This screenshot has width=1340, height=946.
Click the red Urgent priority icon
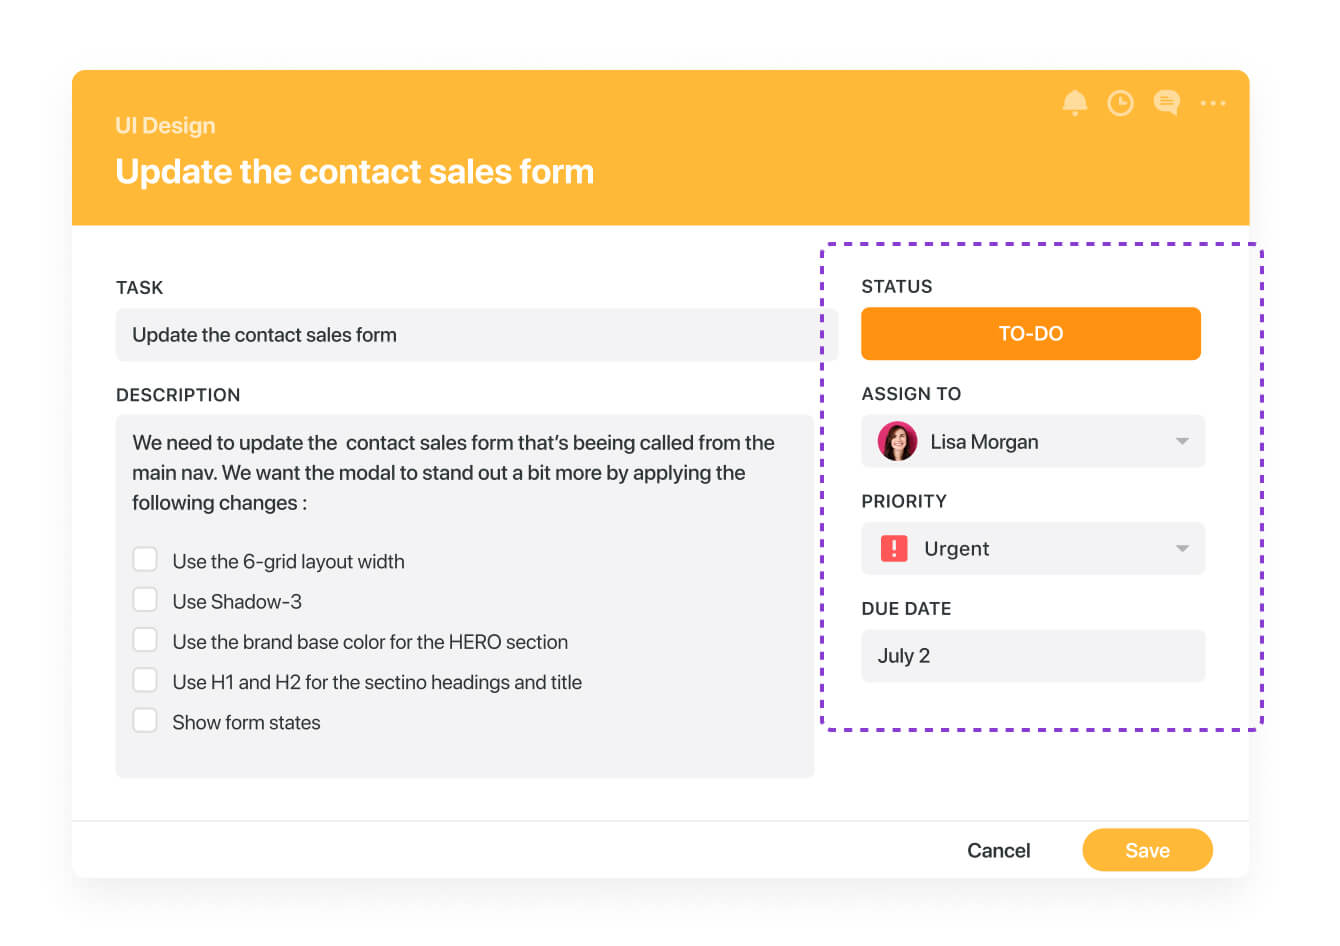(894, 548)
